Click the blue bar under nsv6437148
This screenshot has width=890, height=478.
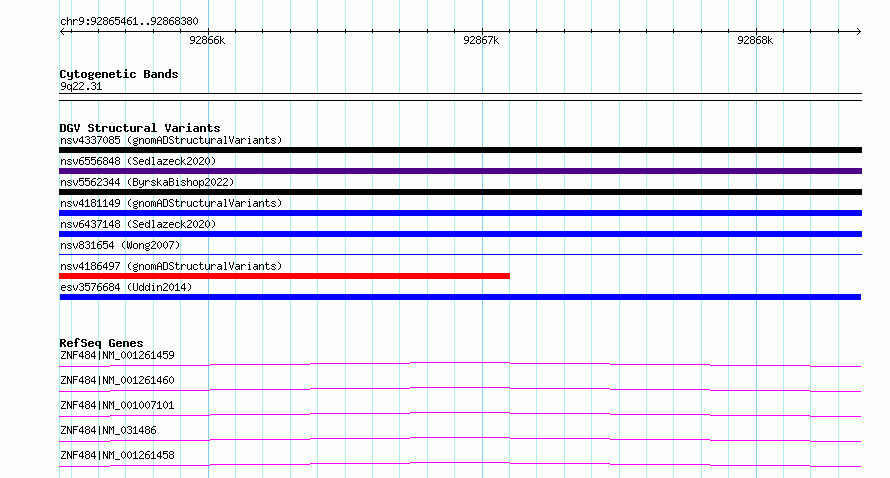(460, 234)
